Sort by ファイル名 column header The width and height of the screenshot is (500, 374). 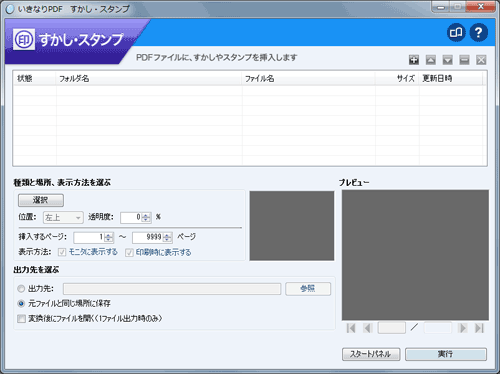[x=308, y=79]
